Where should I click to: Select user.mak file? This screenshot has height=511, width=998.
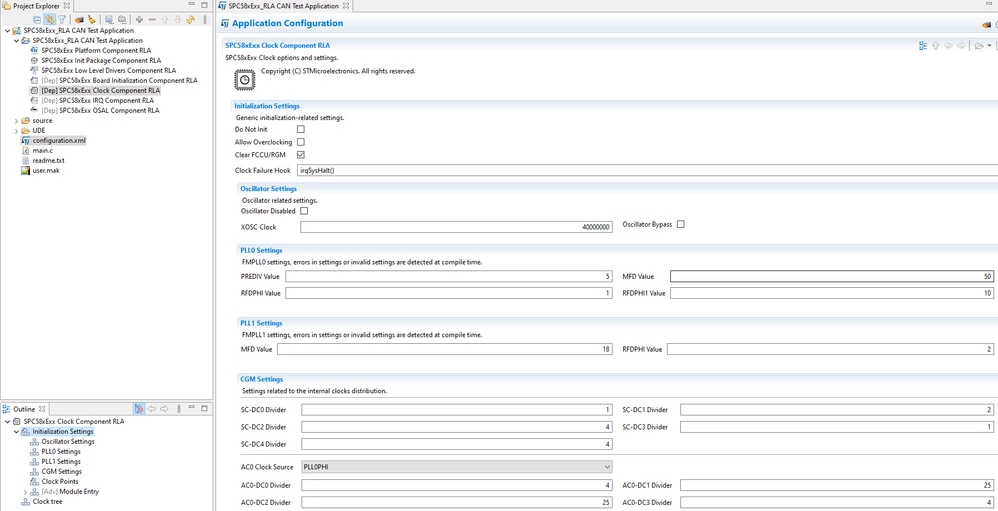point(46,171)
